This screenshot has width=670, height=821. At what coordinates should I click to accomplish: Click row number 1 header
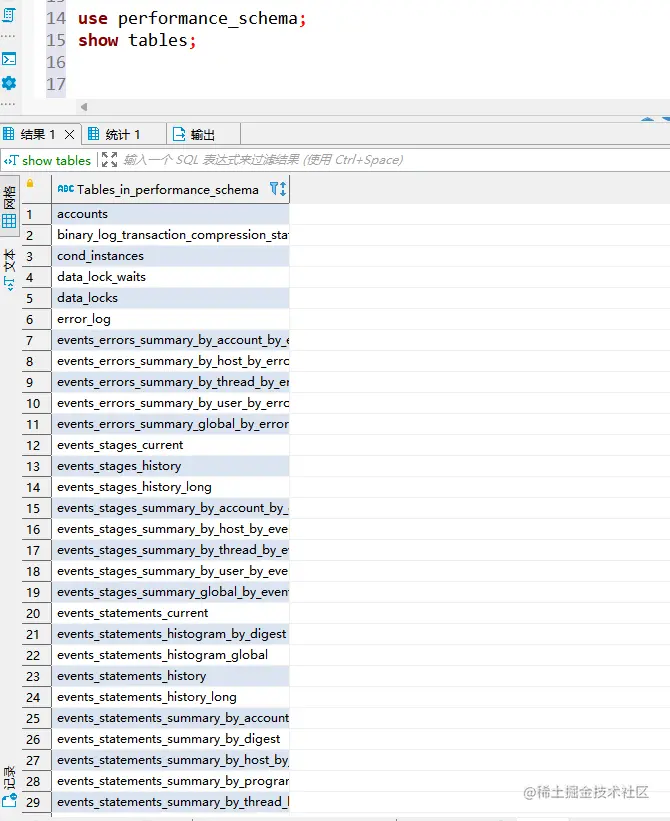37,214
